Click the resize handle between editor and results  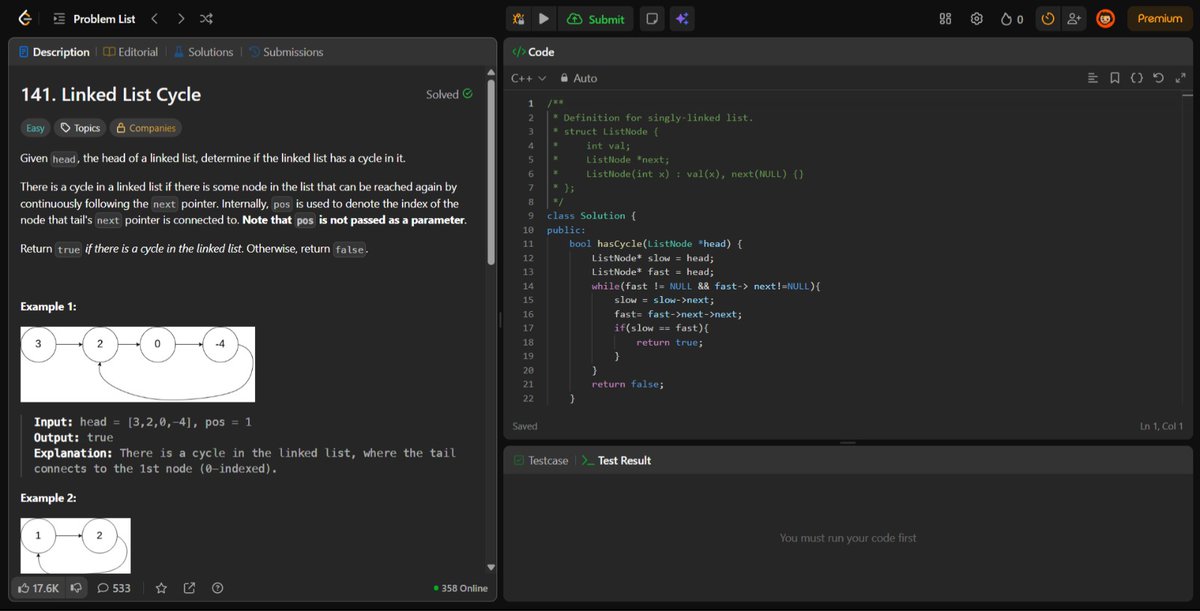[848, 442]
